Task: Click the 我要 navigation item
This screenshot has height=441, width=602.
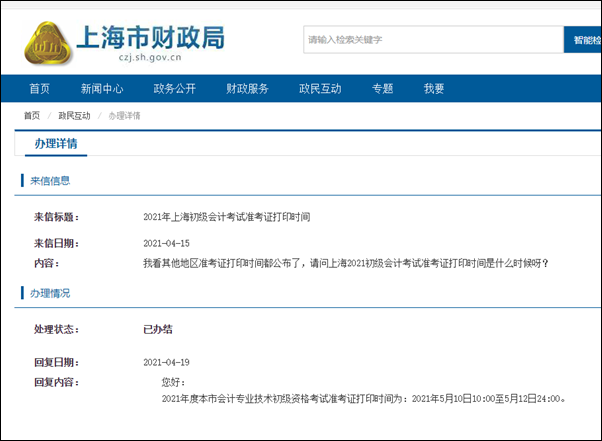Action: 434,89
